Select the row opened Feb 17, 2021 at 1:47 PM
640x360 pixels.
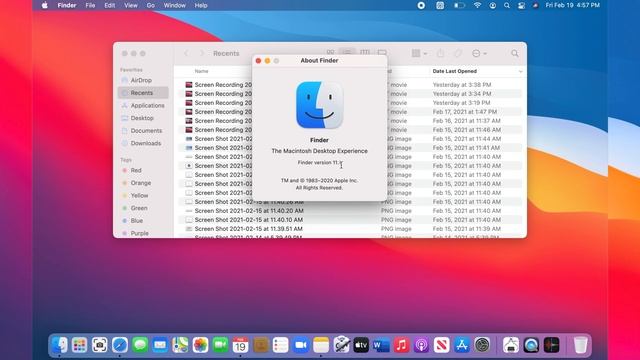point(350,112)
